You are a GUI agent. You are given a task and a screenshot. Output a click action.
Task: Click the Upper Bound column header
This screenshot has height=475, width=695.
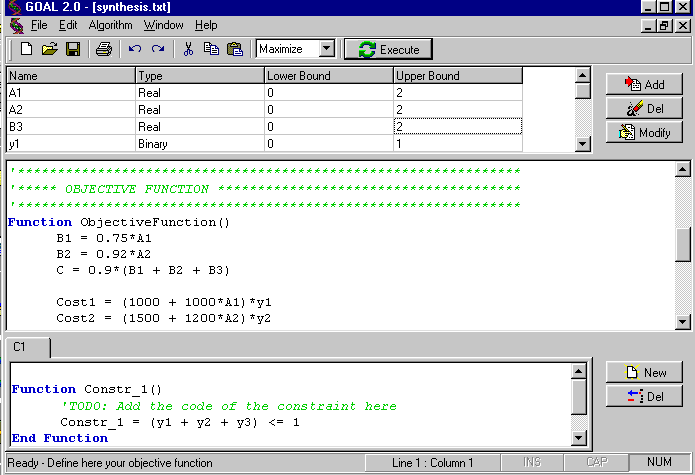click(458, 76)
